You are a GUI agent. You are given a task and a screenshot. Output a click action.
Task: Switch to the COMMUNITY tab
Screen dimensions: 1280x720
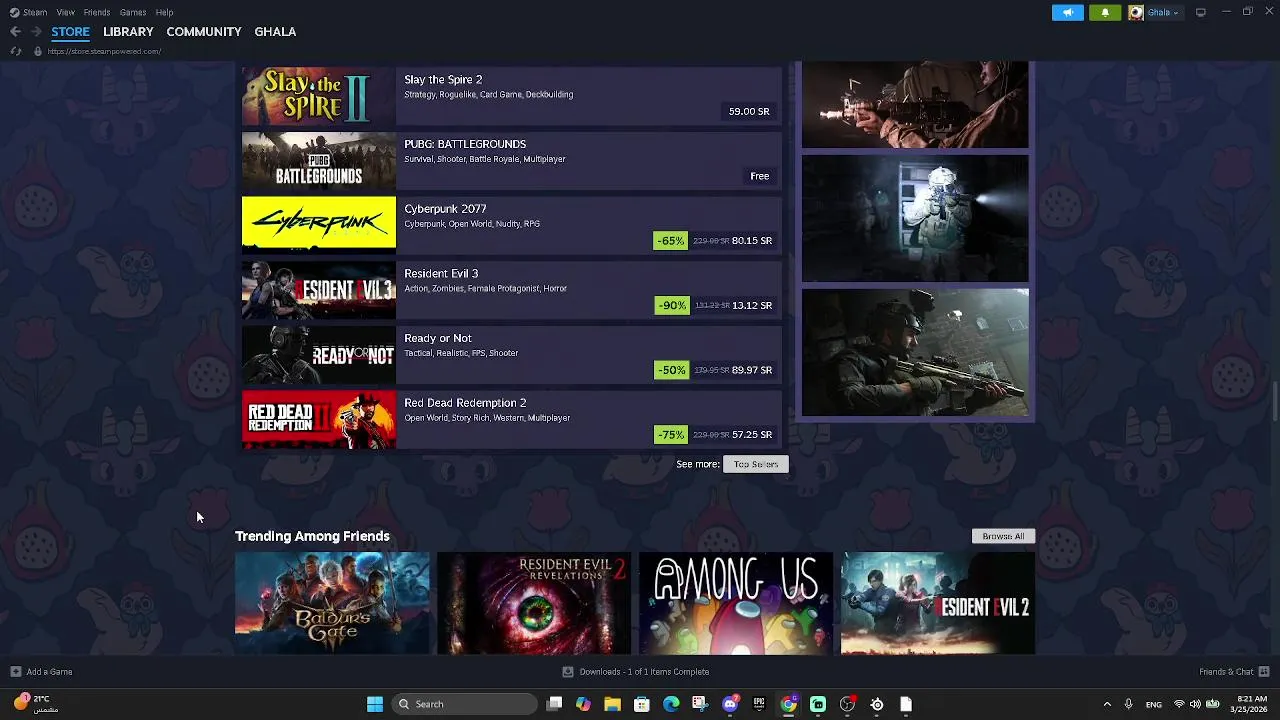pos(204,31)
